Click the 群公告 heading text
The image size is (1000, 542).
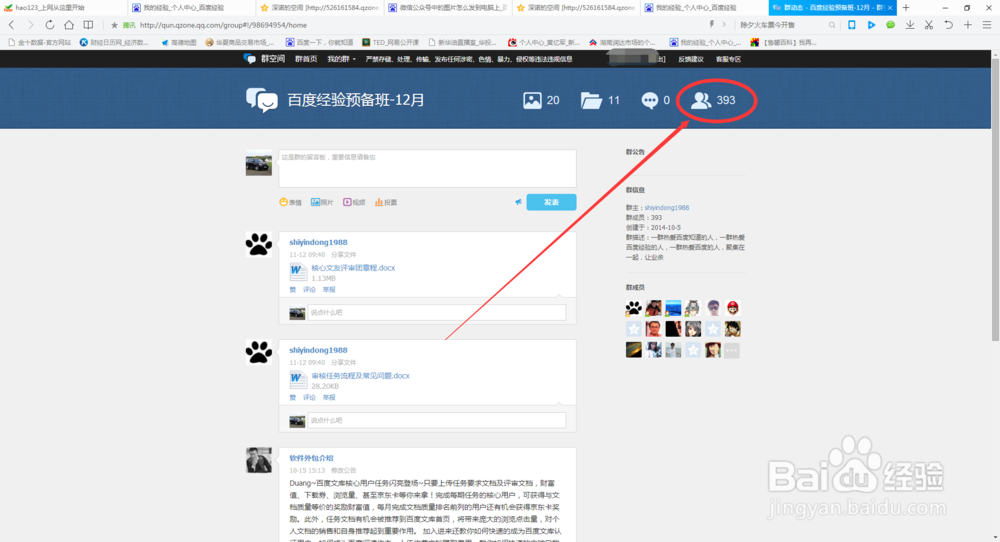pyautogui.click(x=635, y=152)
